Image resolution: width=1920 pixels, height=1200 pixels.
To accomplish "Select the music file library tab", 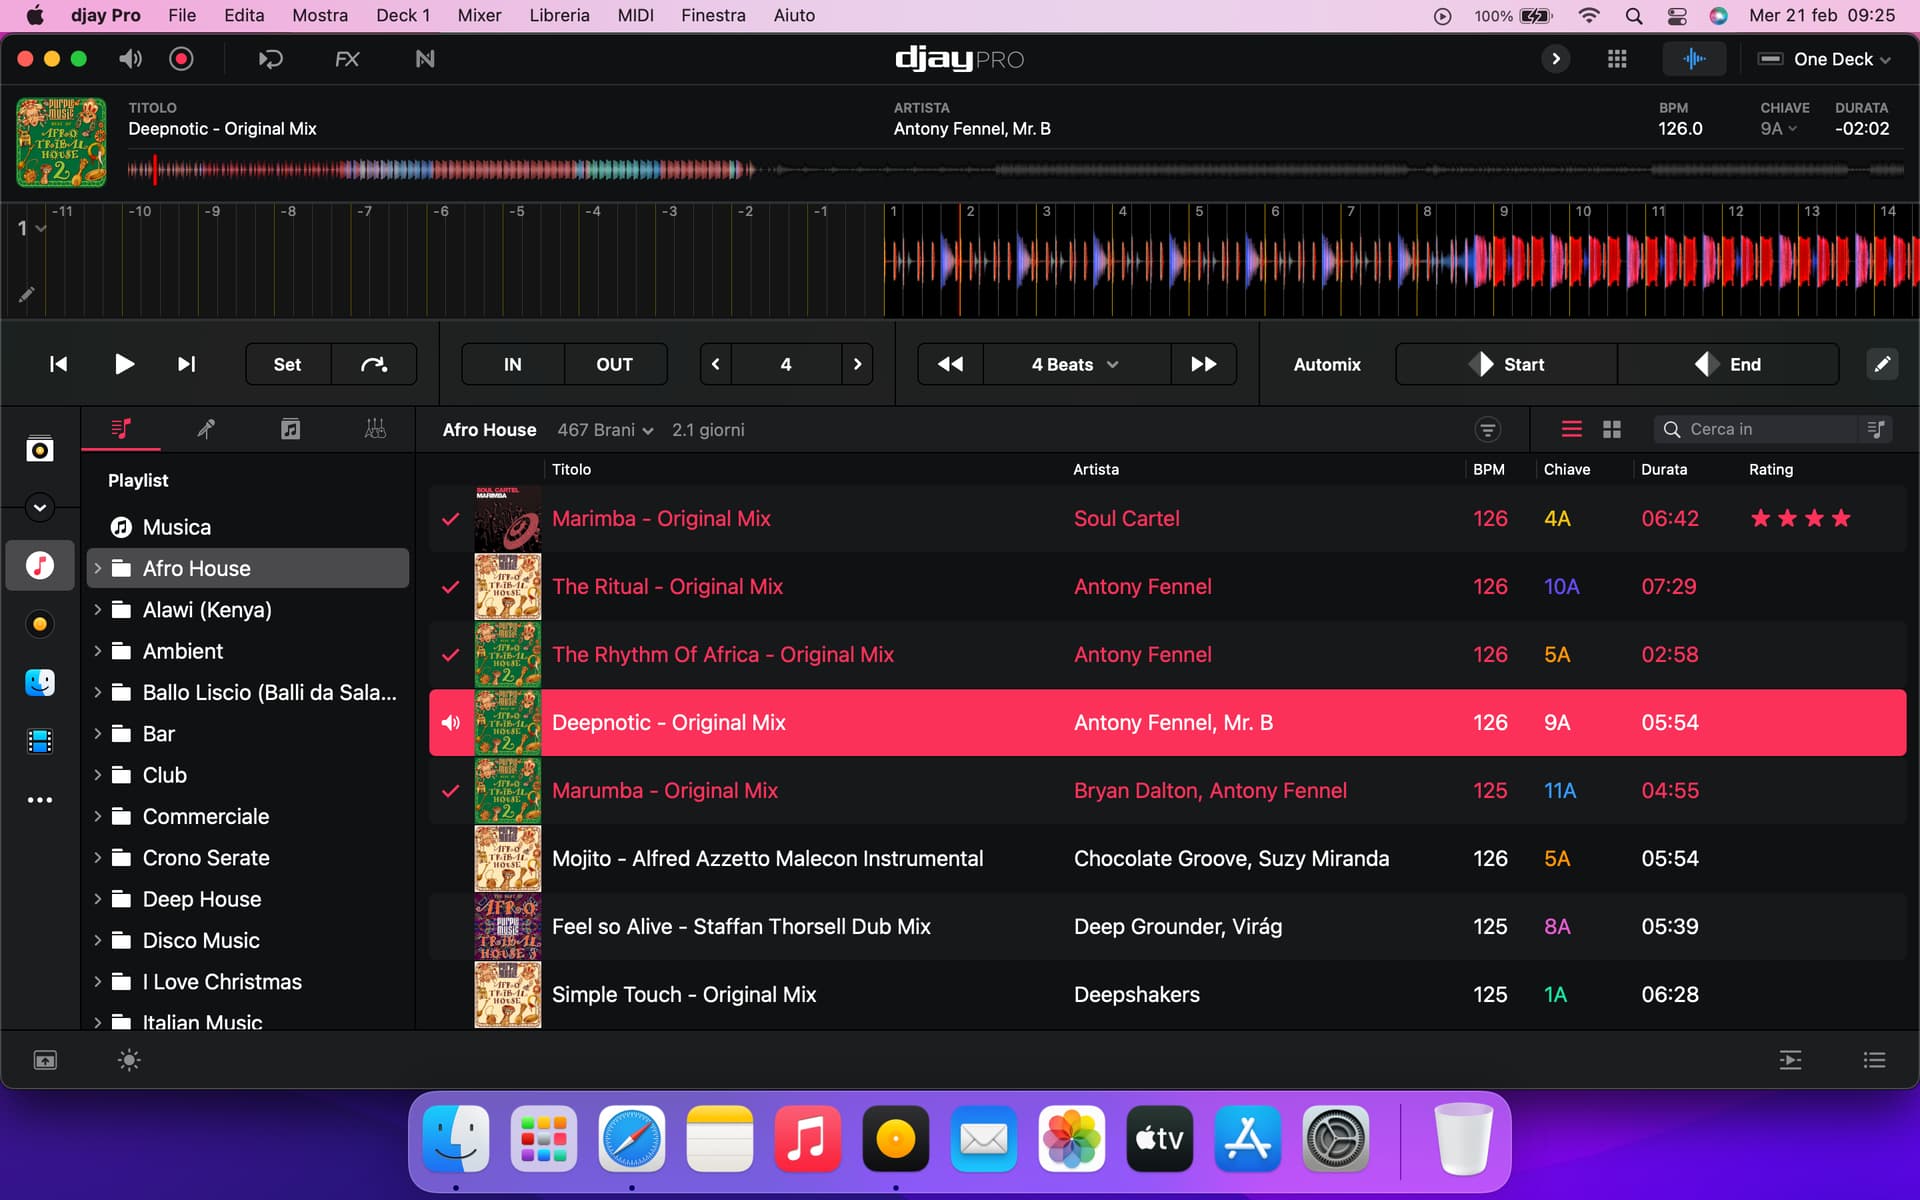I will pyautogui.click(x=290, y=429).
